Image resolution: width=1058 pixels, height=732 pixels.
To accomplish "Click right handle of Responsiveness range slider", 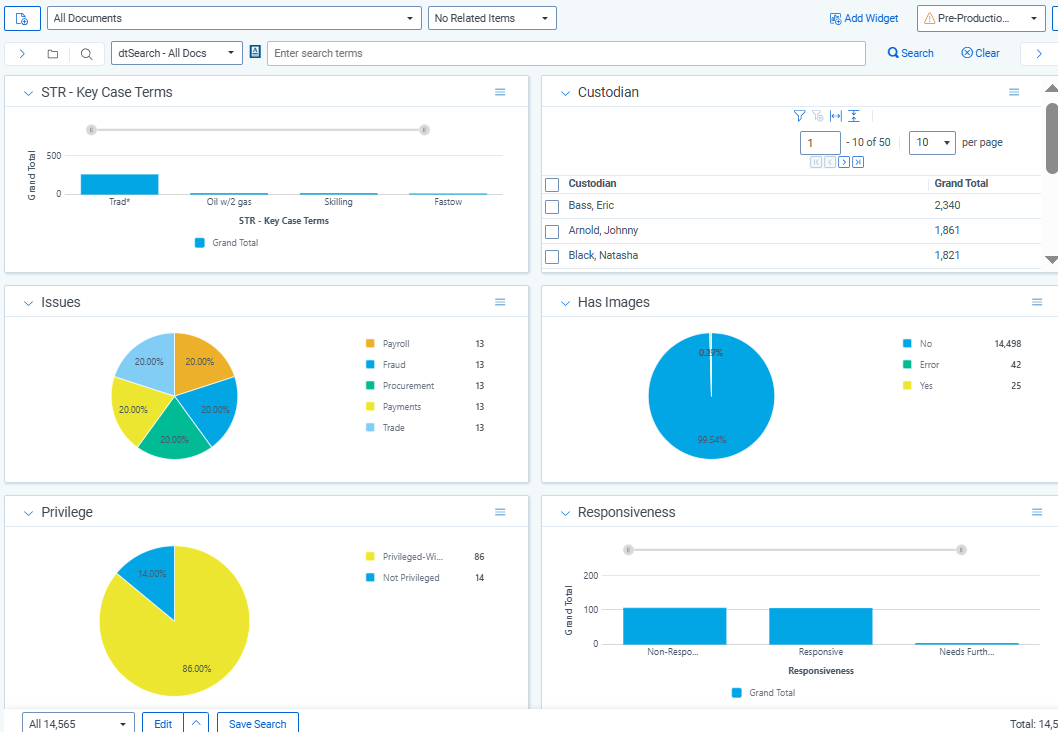I will (x=962, y=550).
